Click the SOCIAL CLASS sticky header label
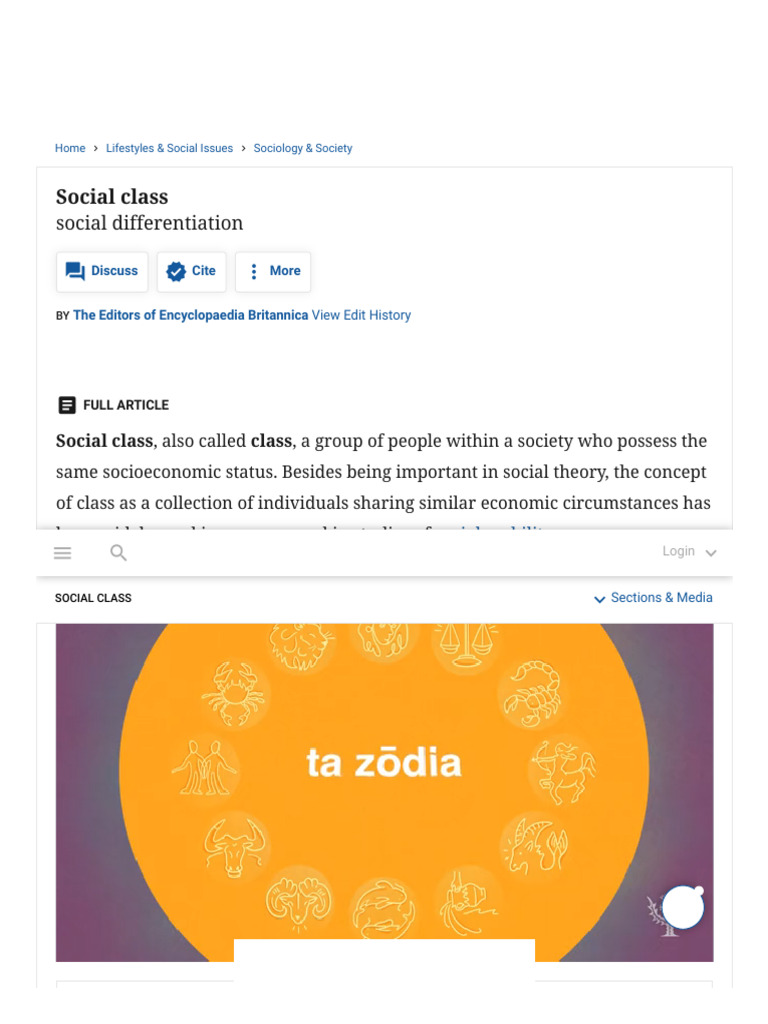The width and height of the screenshot is (768, 1024). 93,598
